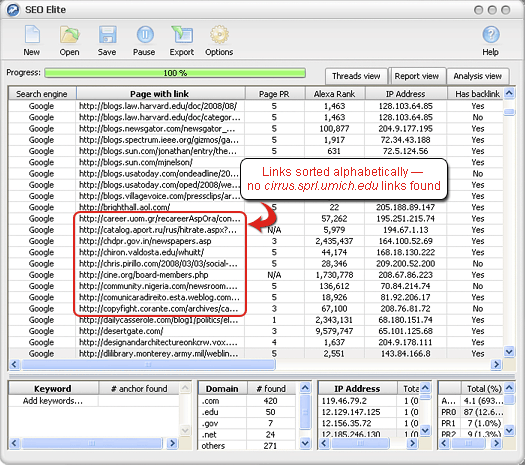The height and width of the screenshot is (465, 525).
Task: Select the dlilibrary.monterey.army.mil link row
Action: point(256,354)
